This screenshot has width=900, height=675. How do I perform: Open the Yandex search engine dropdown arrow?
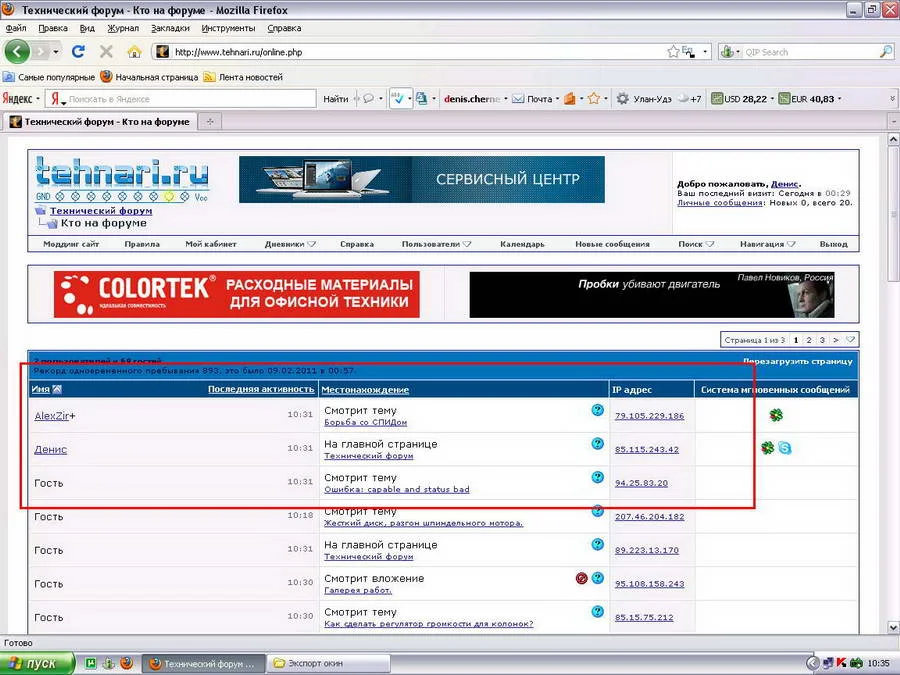64,103
